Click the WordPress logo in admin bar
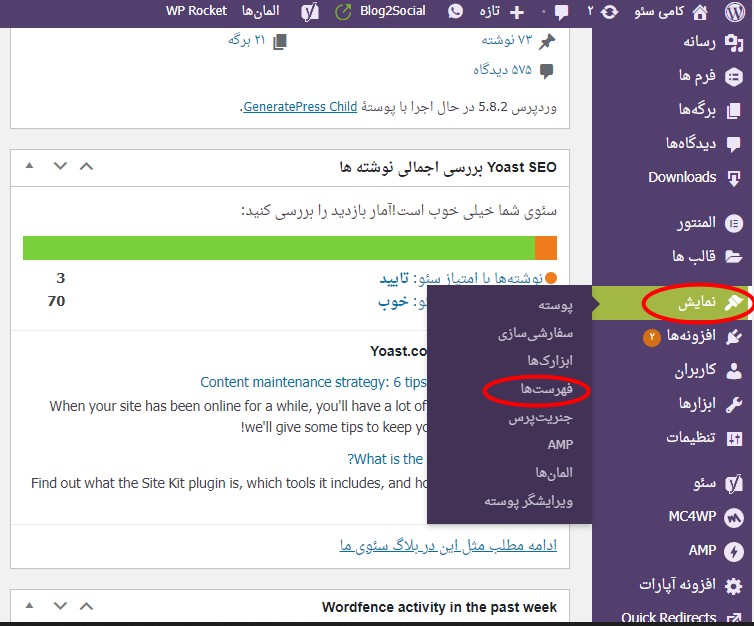The height and width of the screenshot is (626, 754). click(735, 12)
